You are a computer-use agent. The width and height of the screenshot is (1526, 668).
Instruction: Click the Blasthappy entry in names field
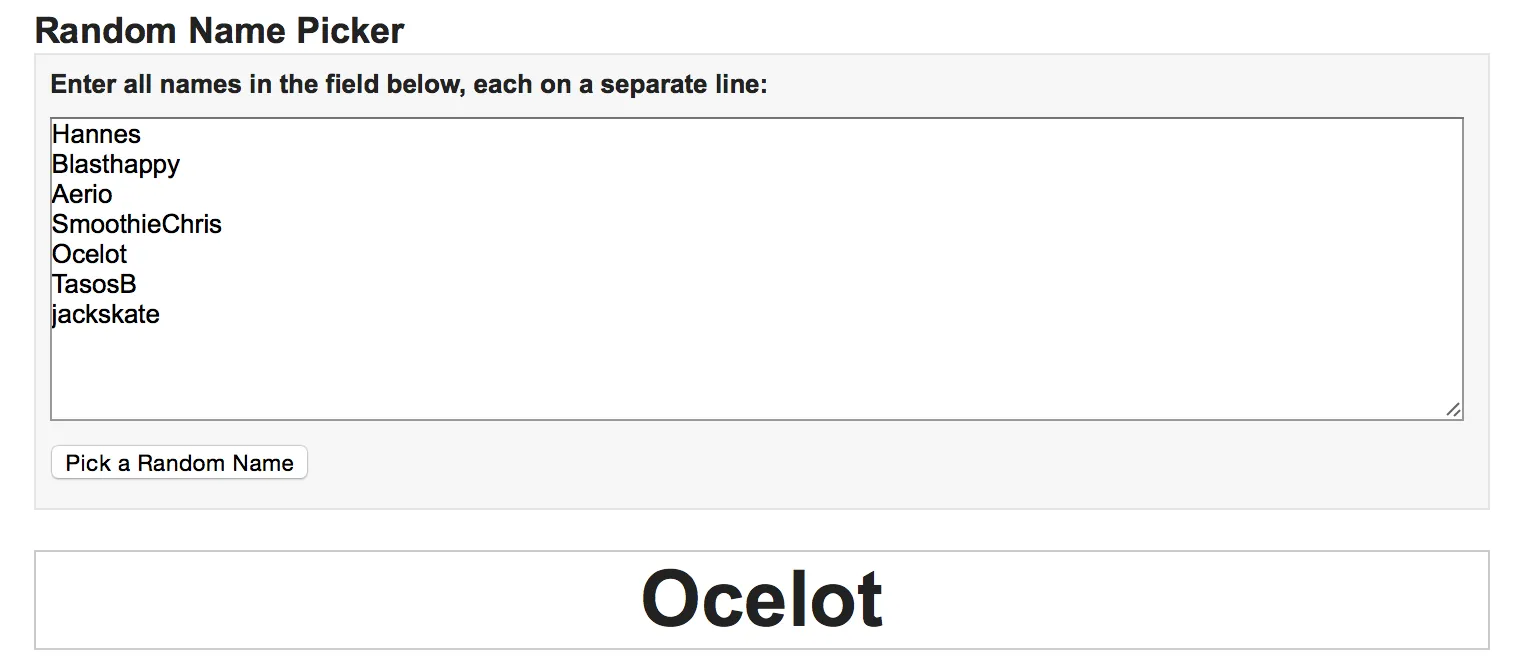coord(116,164)
